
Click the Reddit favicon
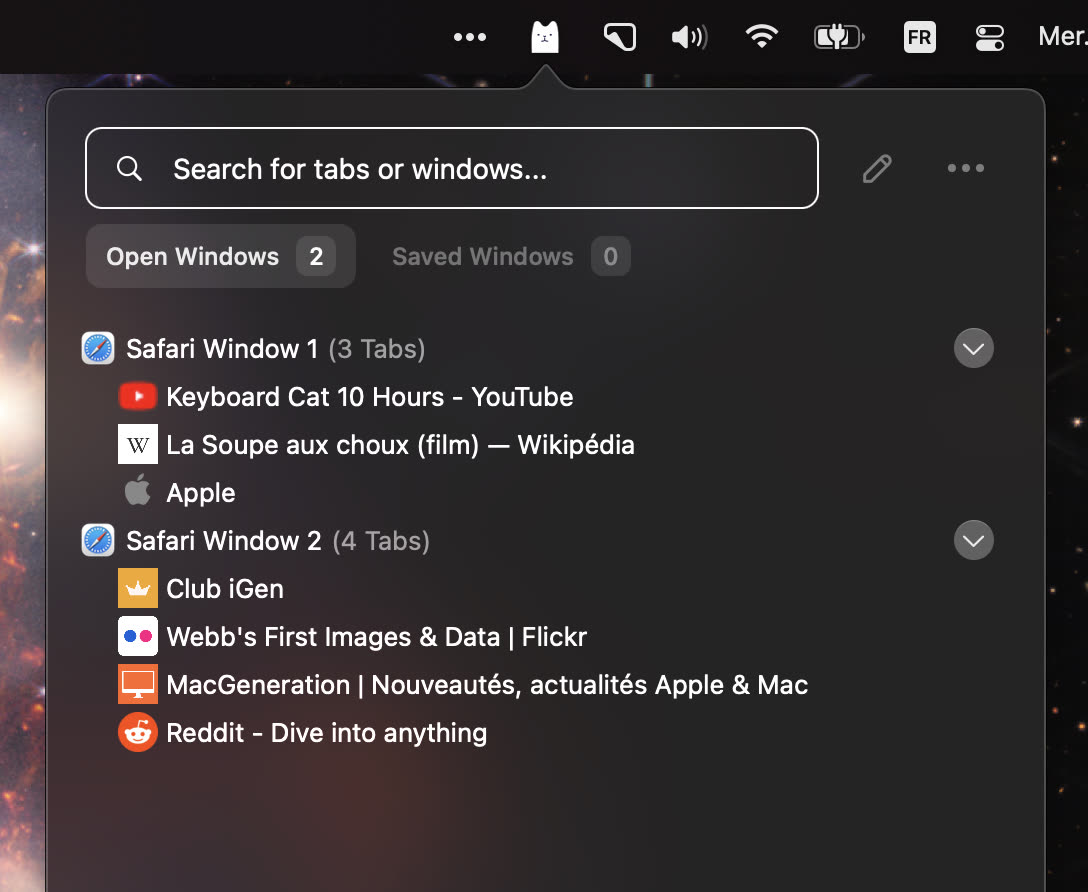[x=138, y=732]
